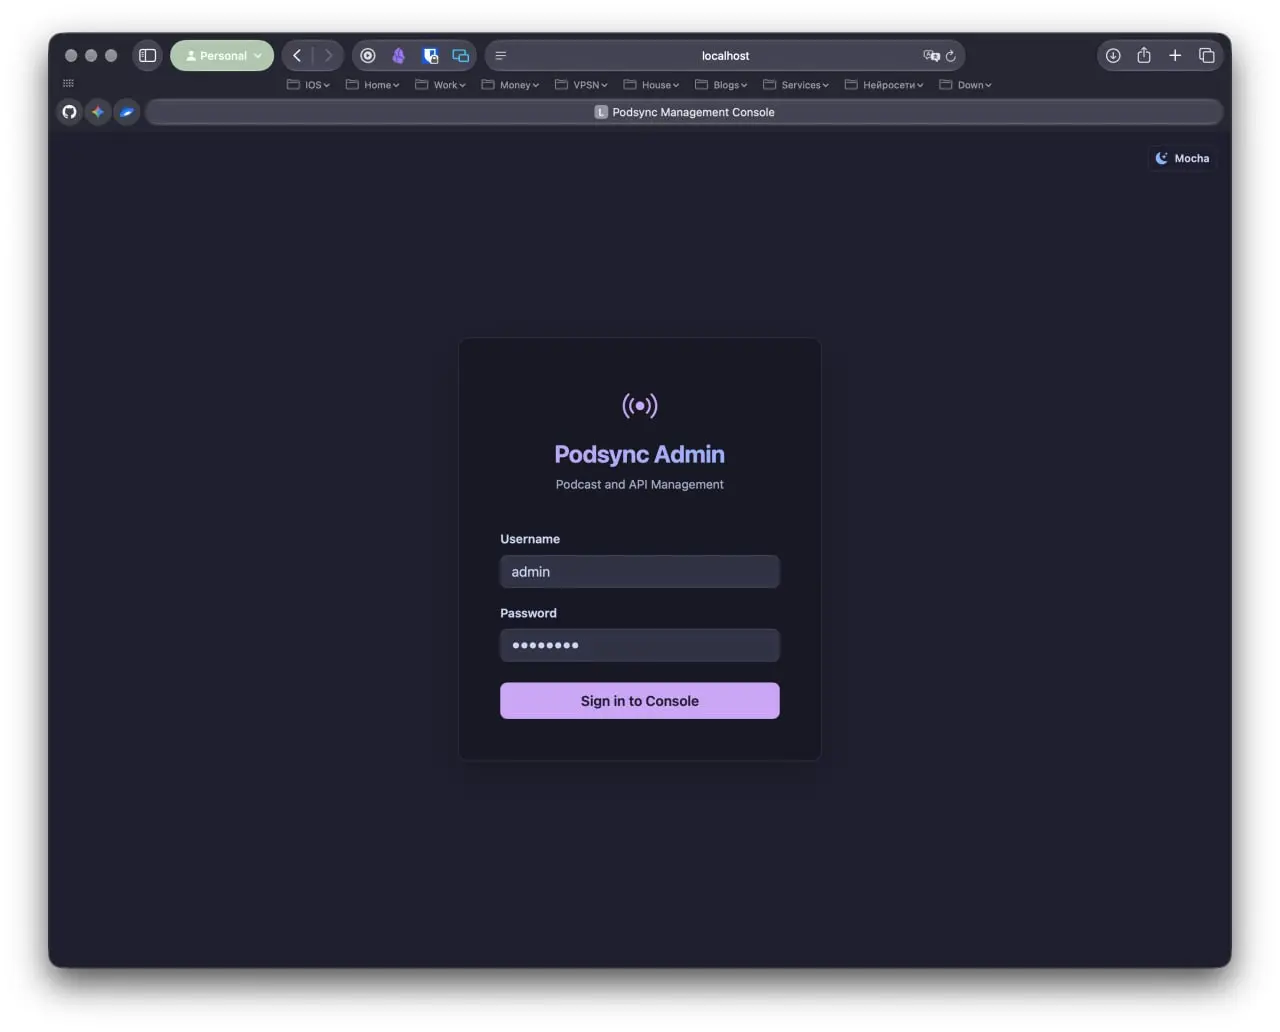Expand the VPSN bookmarks folder
This screenshot has height=1032, width=1280.
(581, 85)
